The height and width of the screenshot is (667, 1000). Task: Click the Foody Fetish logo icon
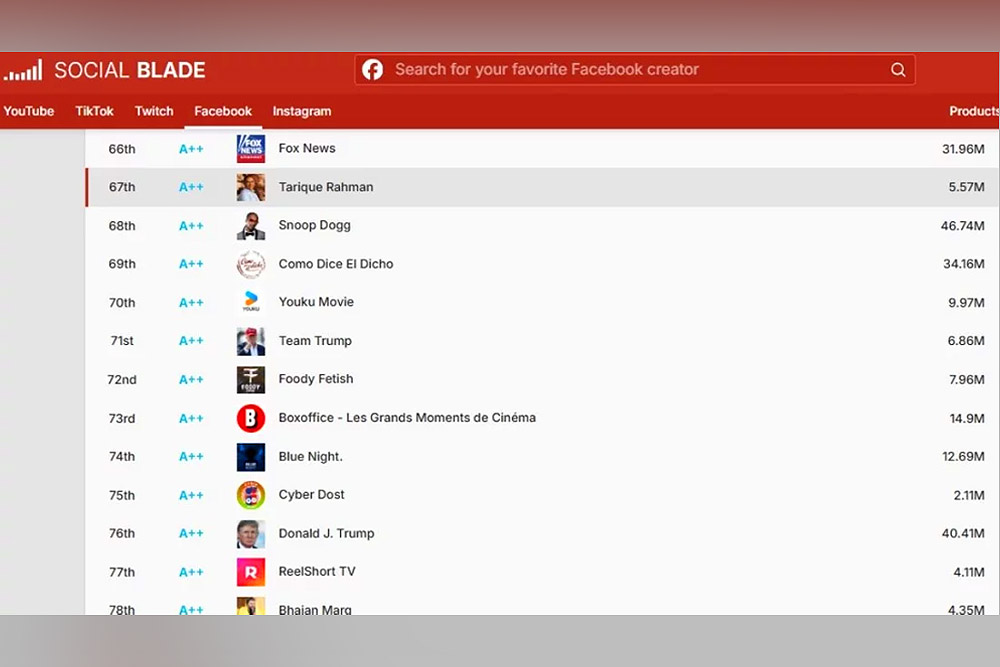pos(251,380)
